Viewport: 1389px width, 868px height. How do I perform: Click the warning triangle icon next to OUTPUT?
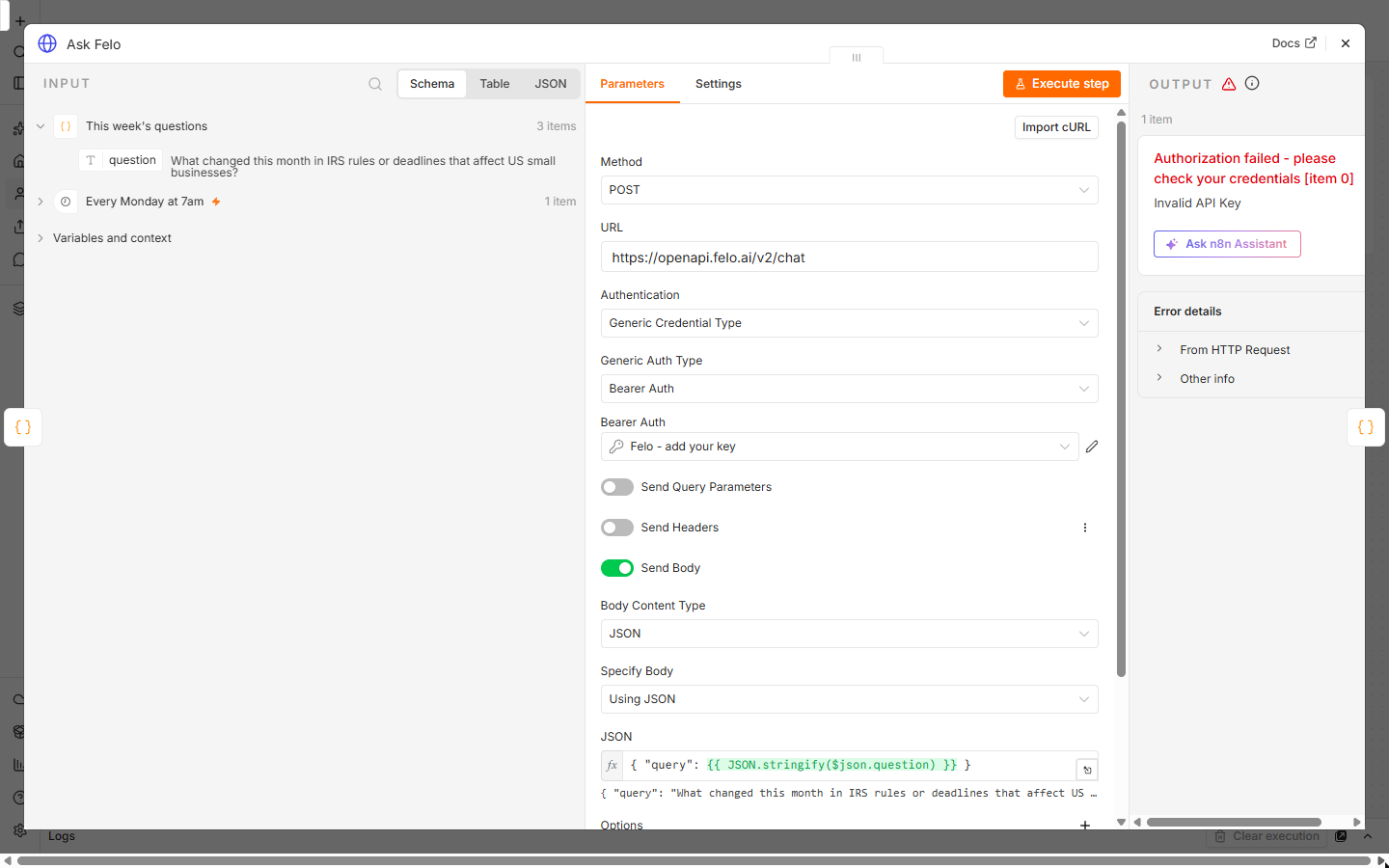[1229, 84]
